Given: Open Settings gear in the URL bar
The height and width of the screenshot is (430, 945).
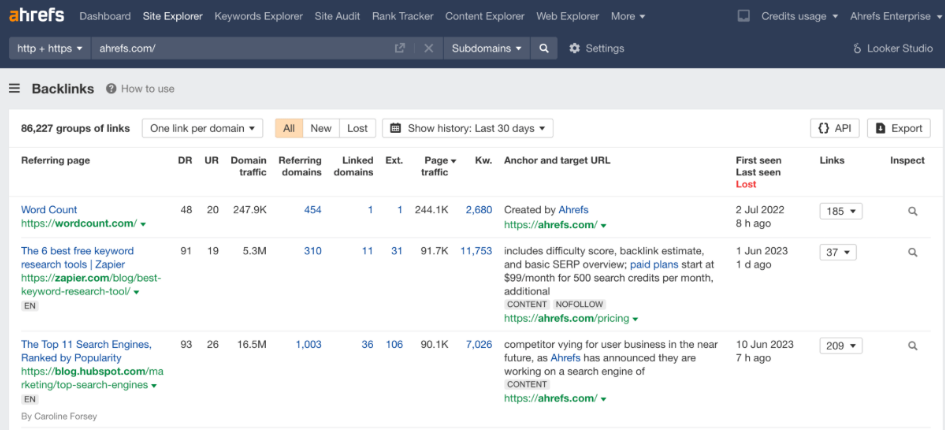Looking at the screenshot, I should coord(596,48).
